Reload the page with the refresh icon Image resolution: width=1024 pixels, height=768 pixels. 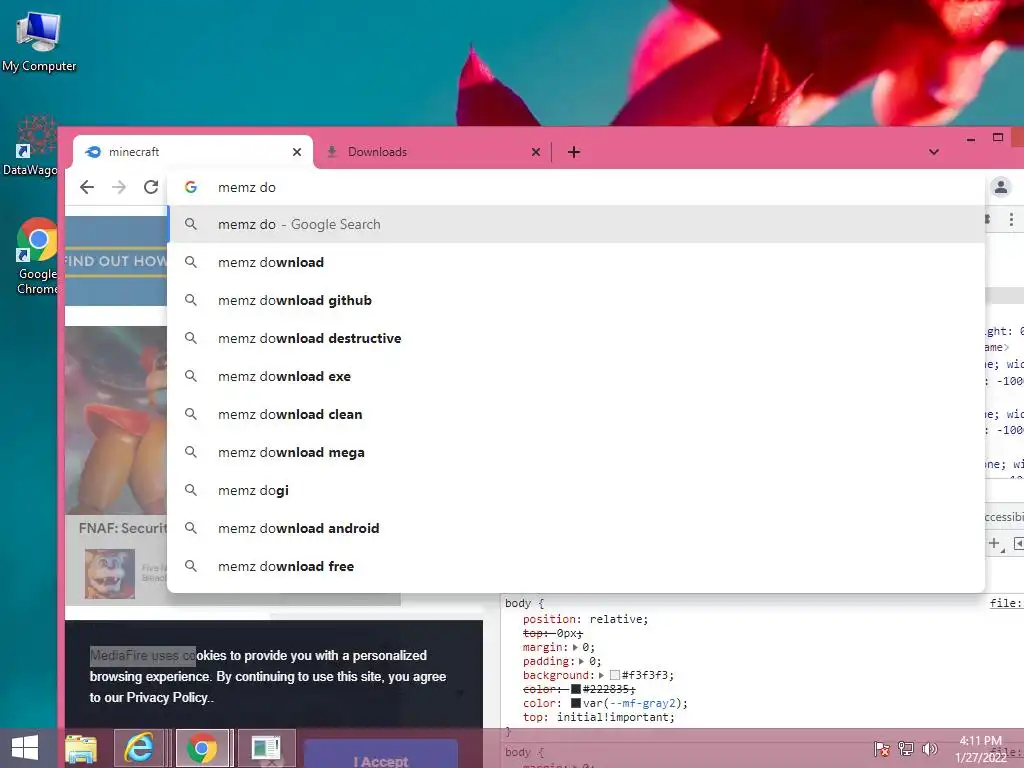(x=151, y=187)
